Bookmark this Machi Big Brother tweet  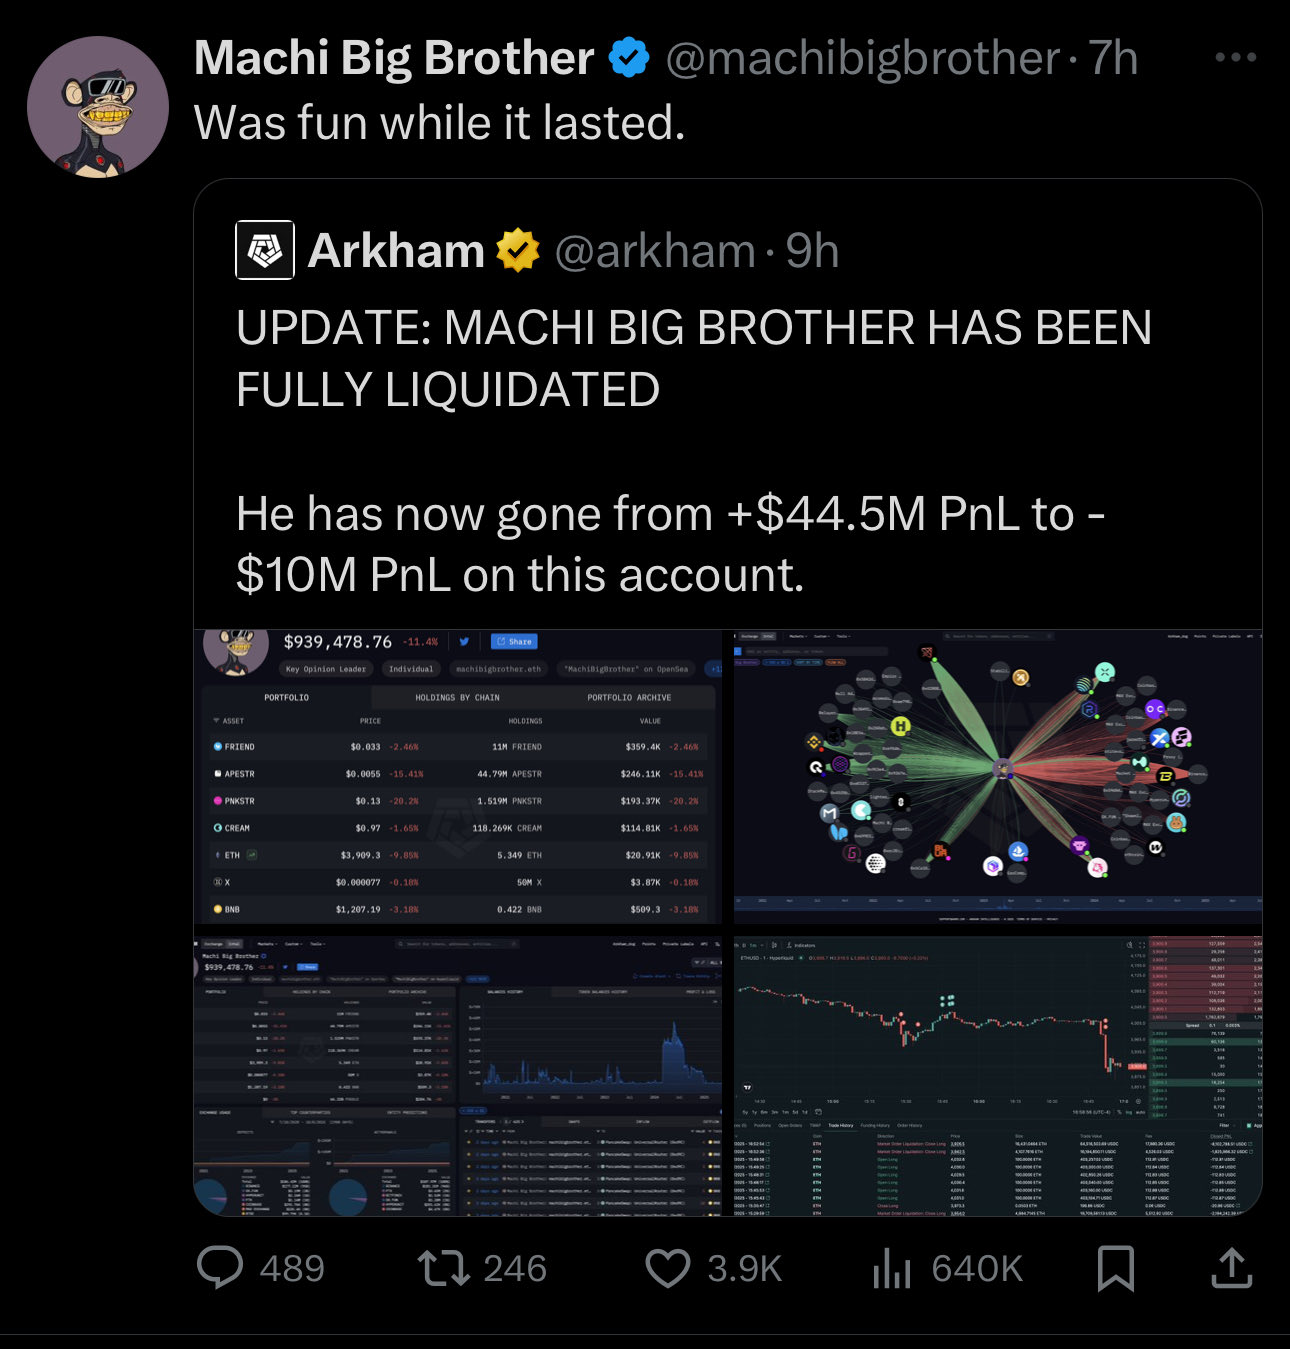click(1115, 1267)
